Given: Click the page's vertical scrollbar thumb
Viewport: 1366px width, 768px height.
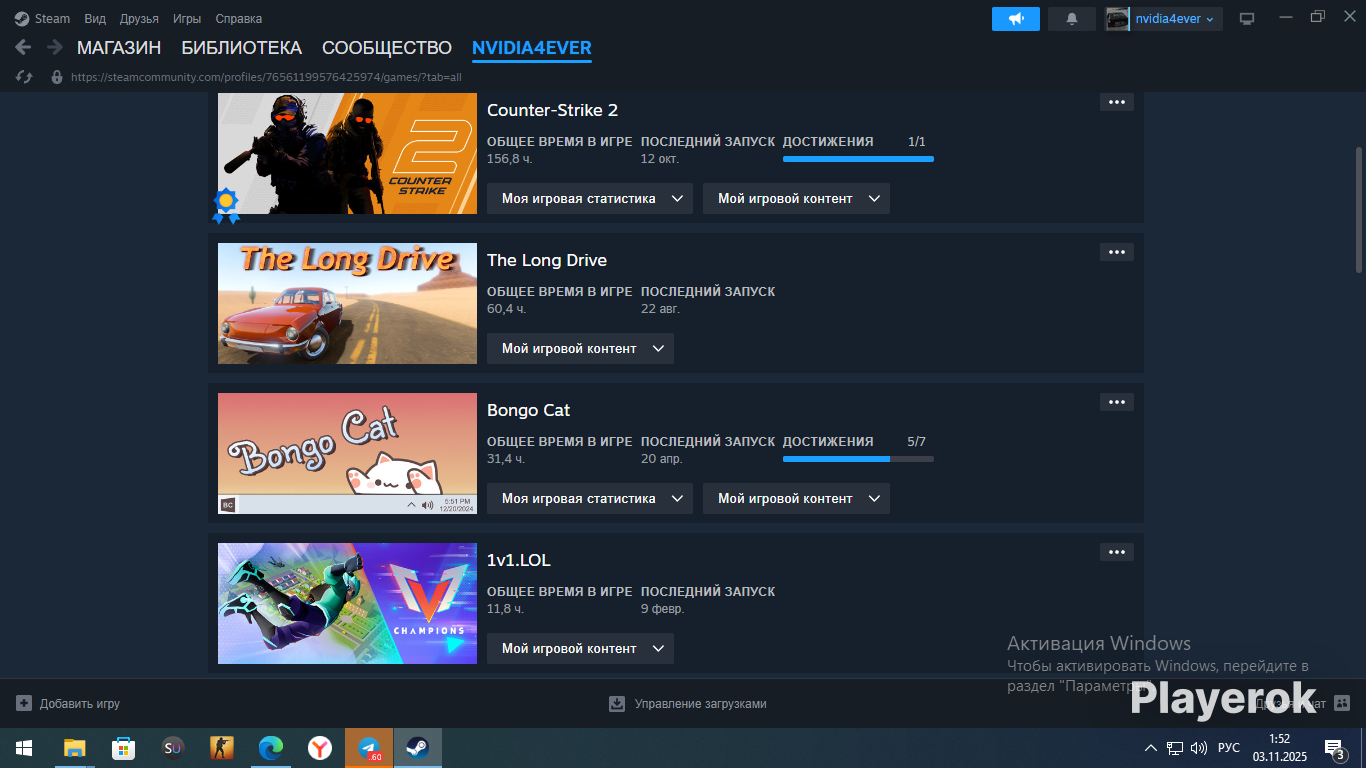Looking at the screenshot, I should pos(1358,210).
